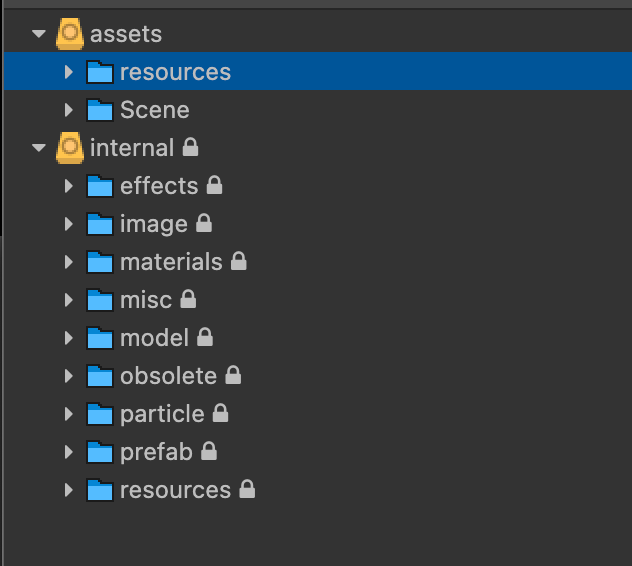Screen dimensions: 632x566
Task: Select the image folder label
Action: 153,224
